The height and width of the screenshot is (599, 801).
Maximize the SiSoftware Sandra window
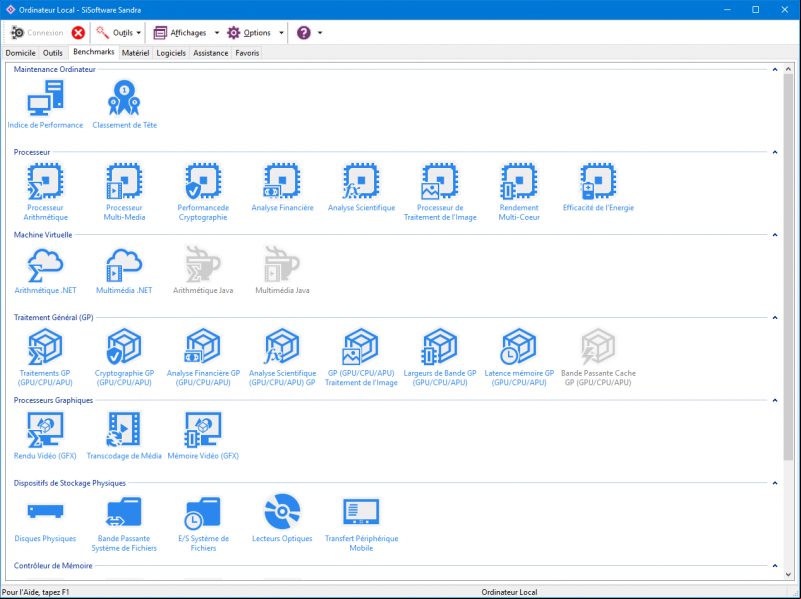tap(756, 10)
